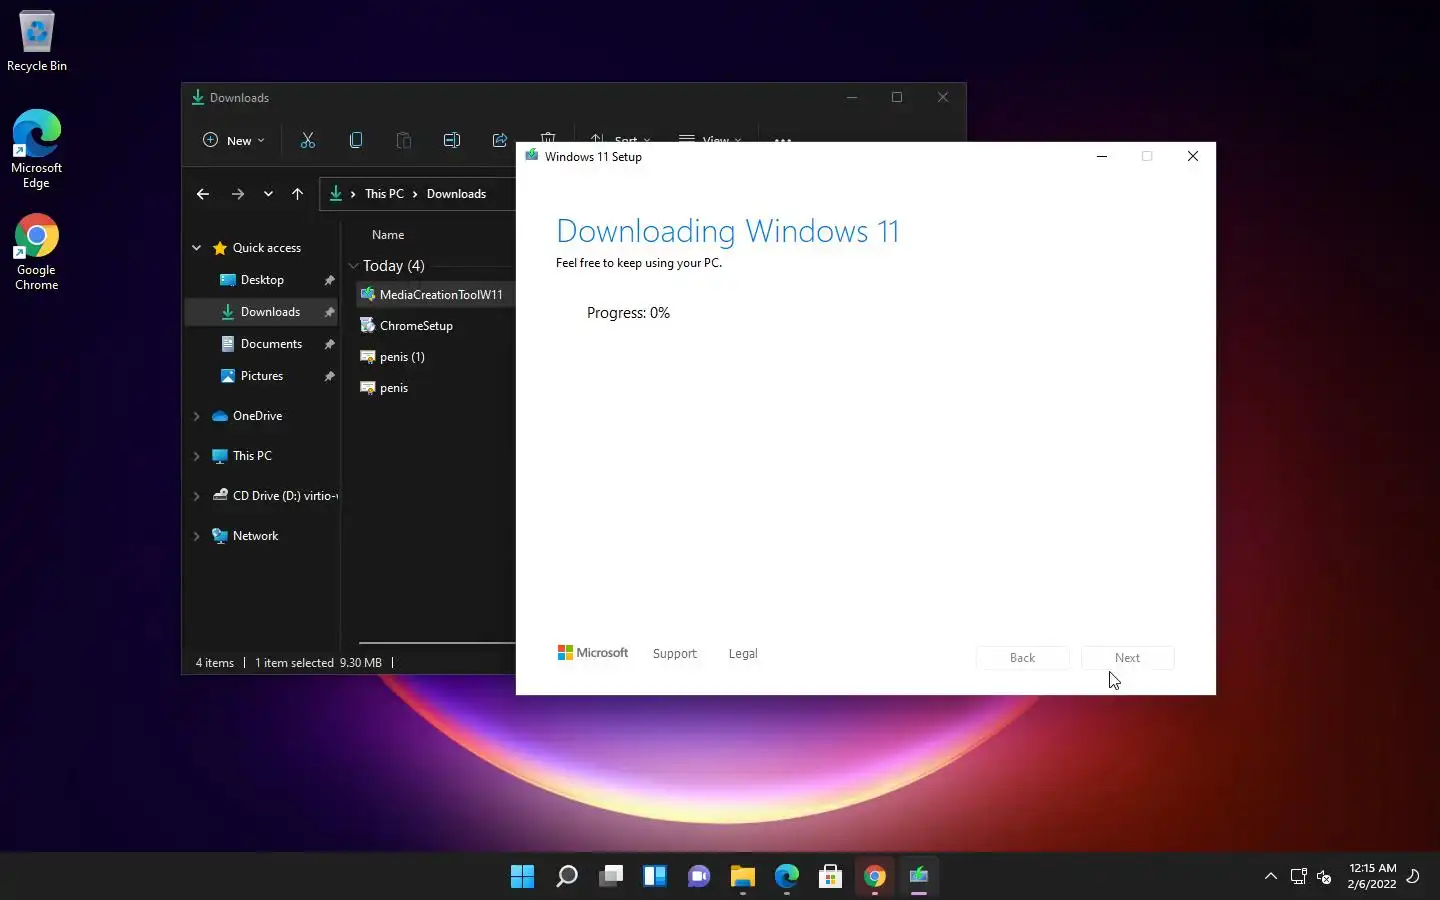Image resolution: width=1440 pixels, height=900 pixels.
Task: Select the Google Chrome desktop shortcut
Action: click(x=37, y=252)
